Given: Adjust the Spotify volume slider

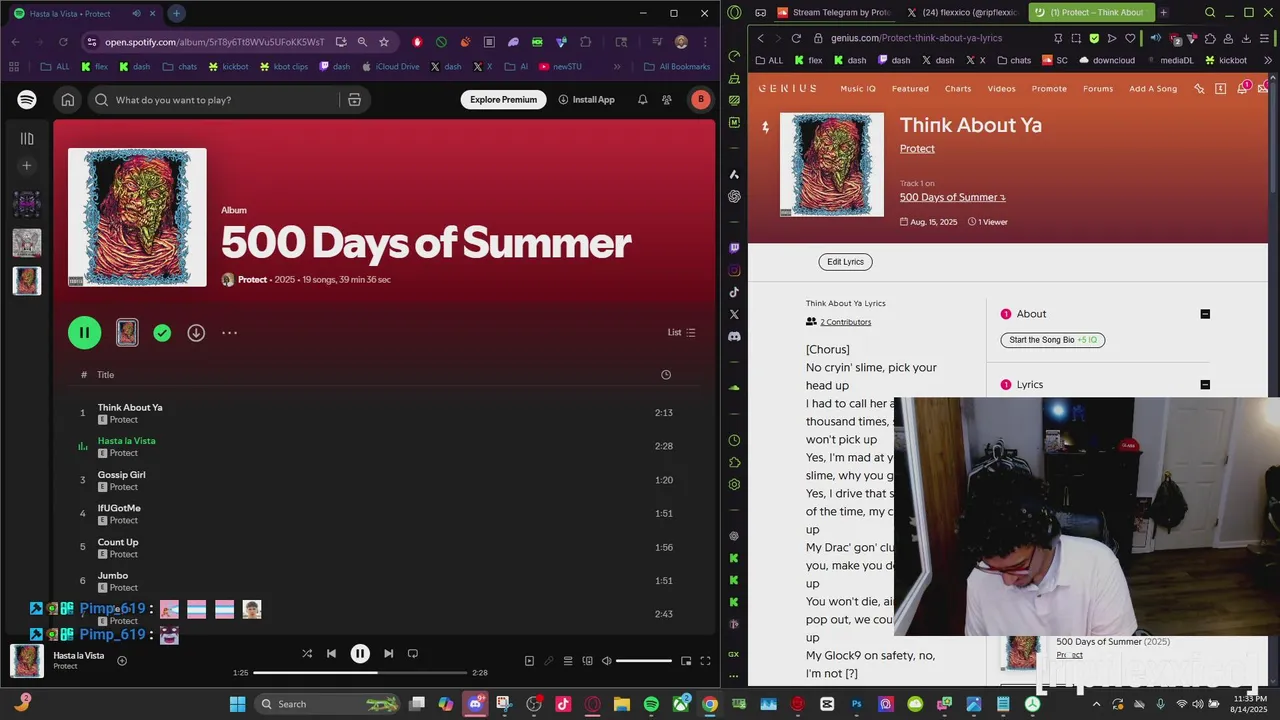Looking at the screenshot, I should 644,661.
